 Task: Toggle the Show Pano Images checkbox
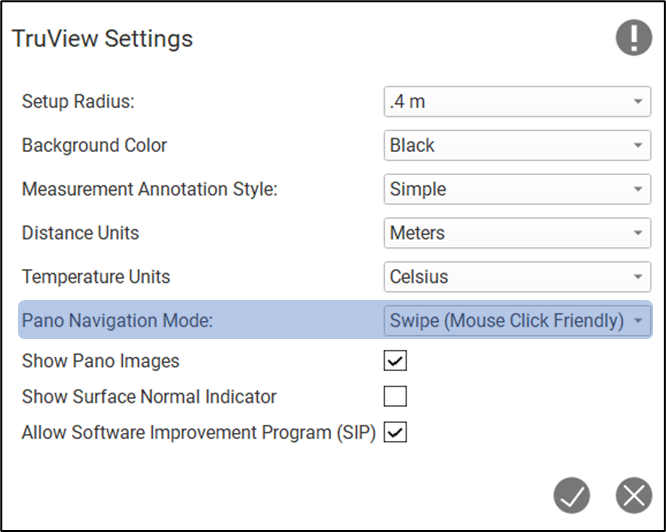tap(396, 361)
